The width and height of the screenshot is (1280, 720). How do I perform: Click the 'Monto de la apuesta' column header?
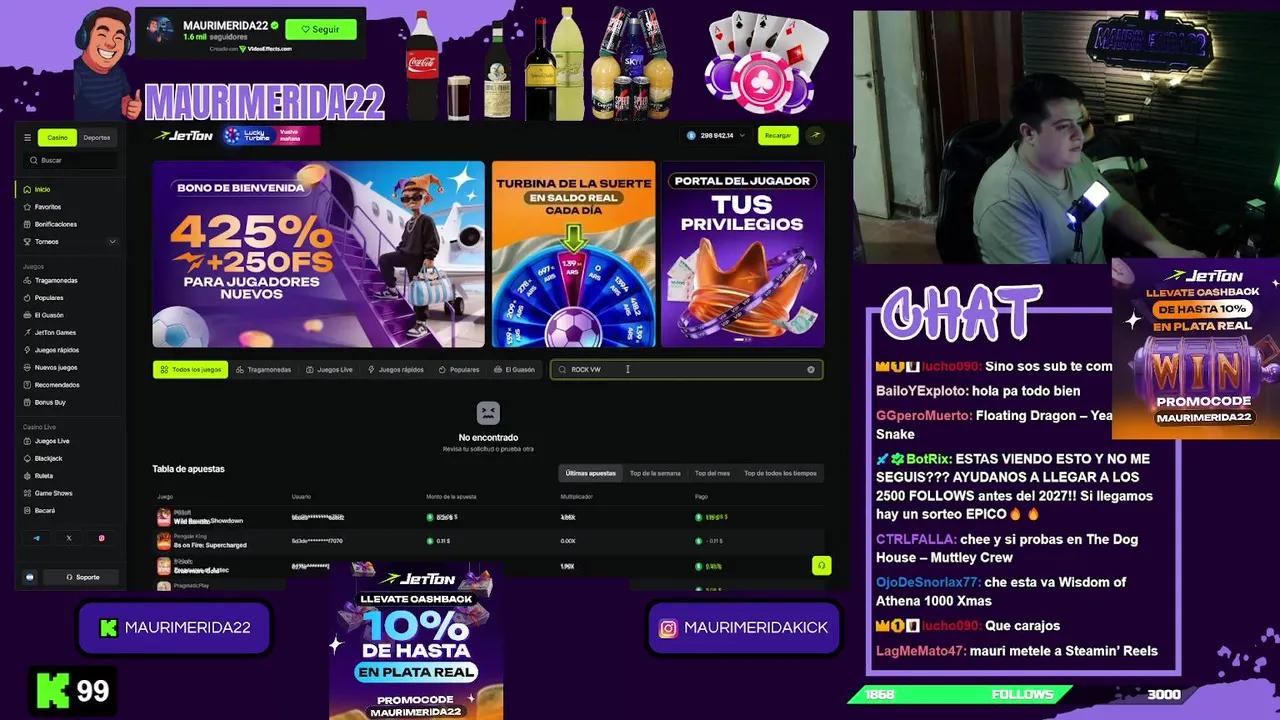(x=451, y=497)
